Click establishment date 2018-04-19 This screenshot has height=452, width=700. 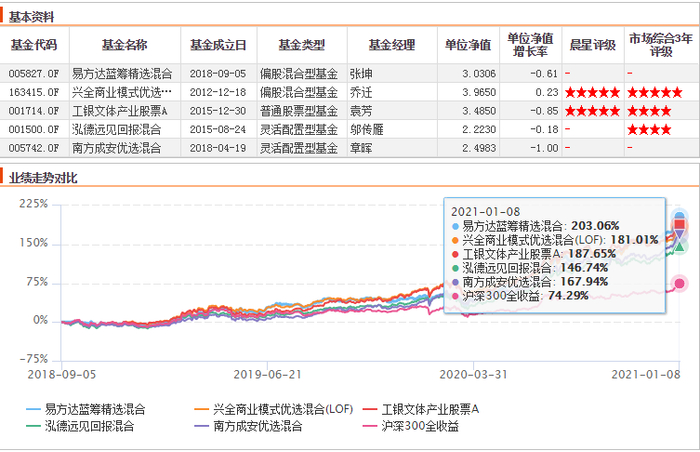218,148
